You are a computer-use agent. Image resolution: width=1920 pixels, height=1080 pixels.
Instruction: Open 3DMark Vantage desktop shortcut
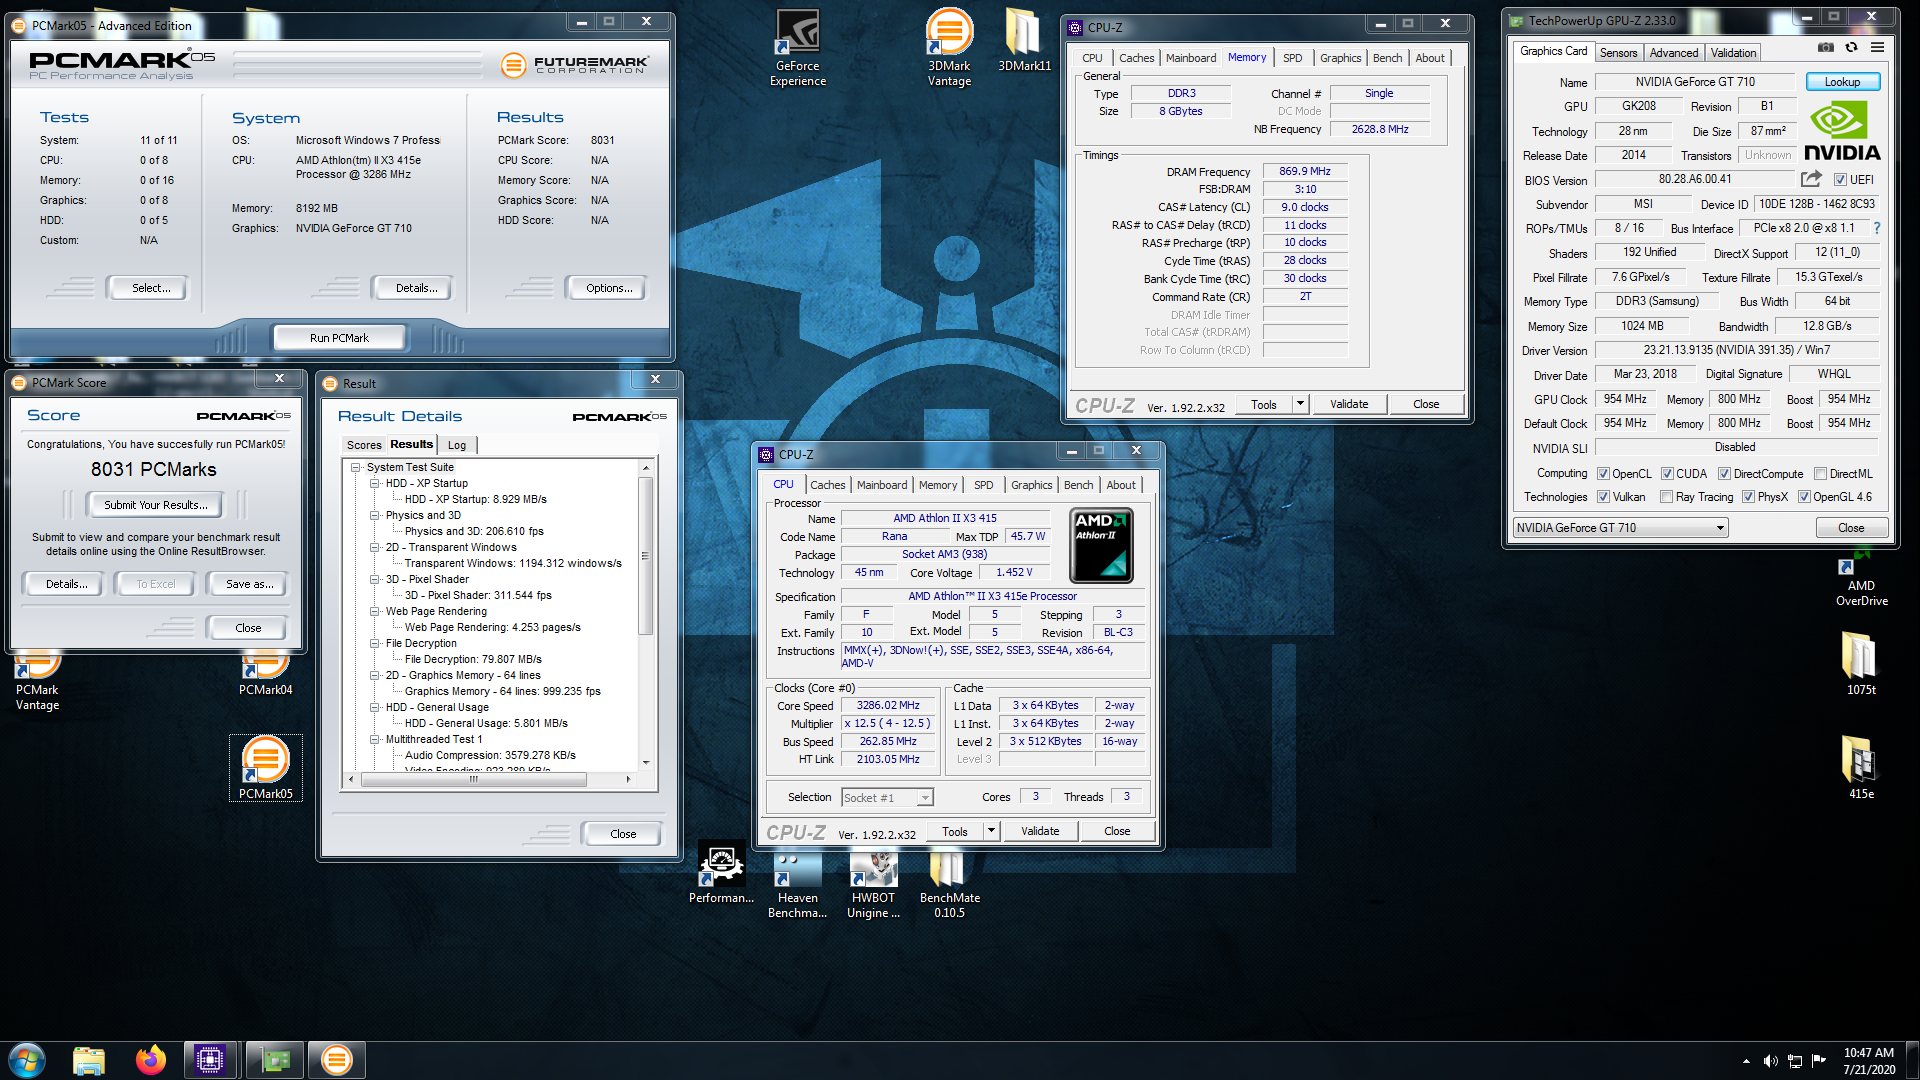coord(949,48)
